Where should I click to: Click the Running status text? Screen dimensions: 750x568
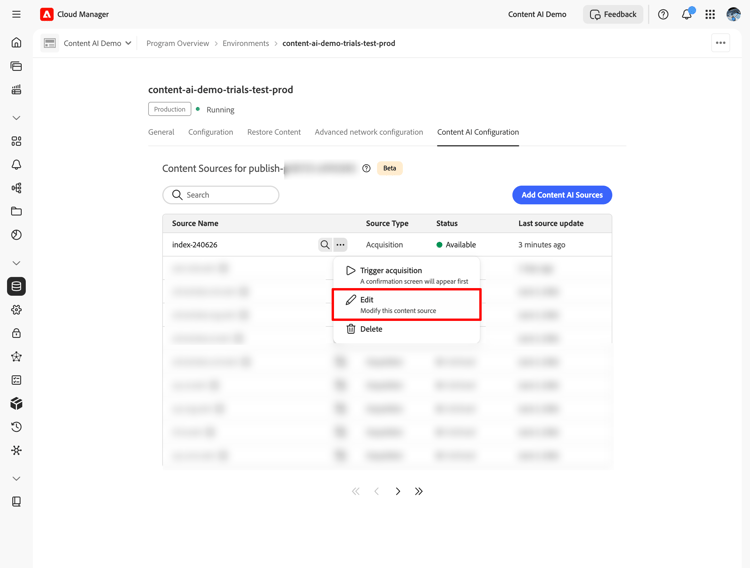[x=220, y=110]
